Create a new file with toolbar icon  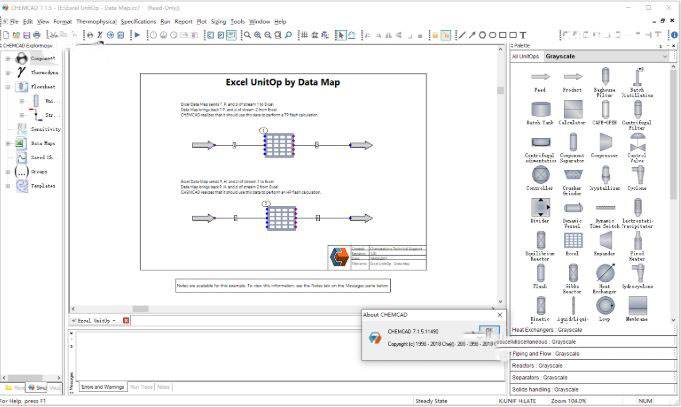coord(6,35)
